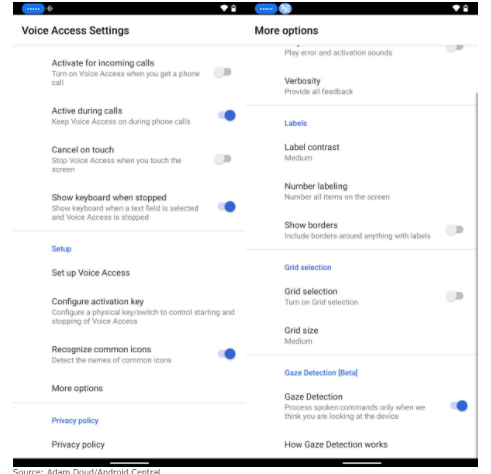
Task: Open How Gaze Detection works
Action: click(x=362, y=445)
